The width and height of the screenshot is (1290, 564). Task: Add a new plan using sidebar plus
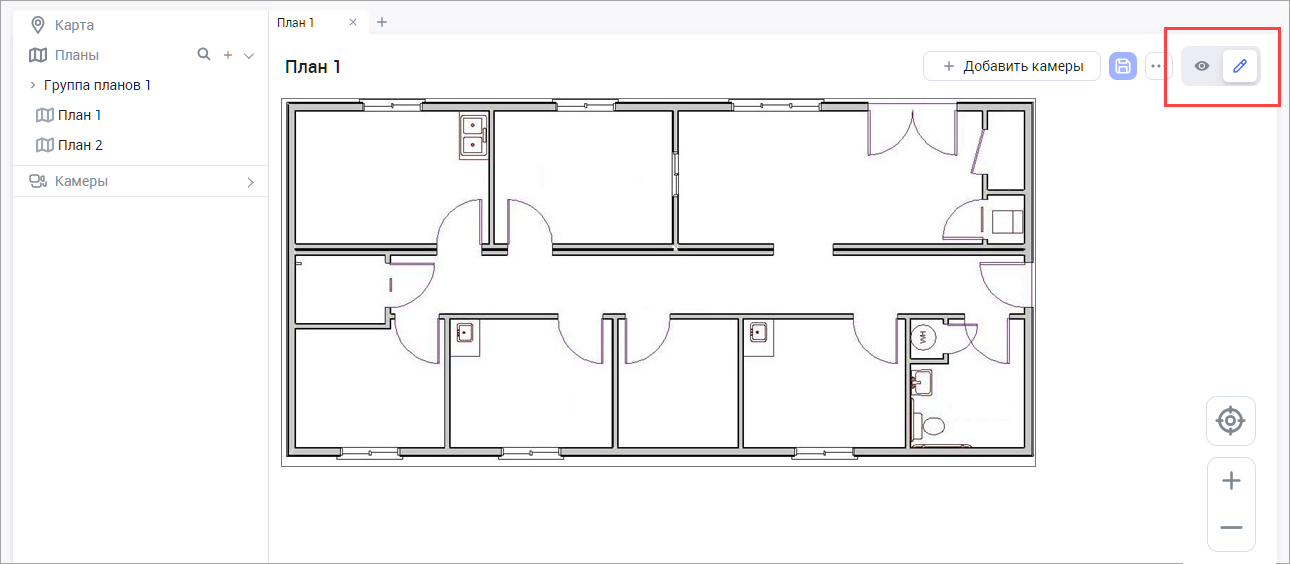[228, 55]
